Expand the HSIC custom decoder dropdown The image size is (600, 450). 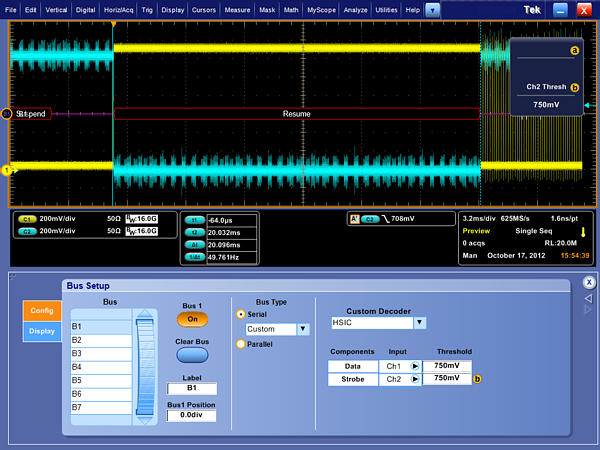419,323
